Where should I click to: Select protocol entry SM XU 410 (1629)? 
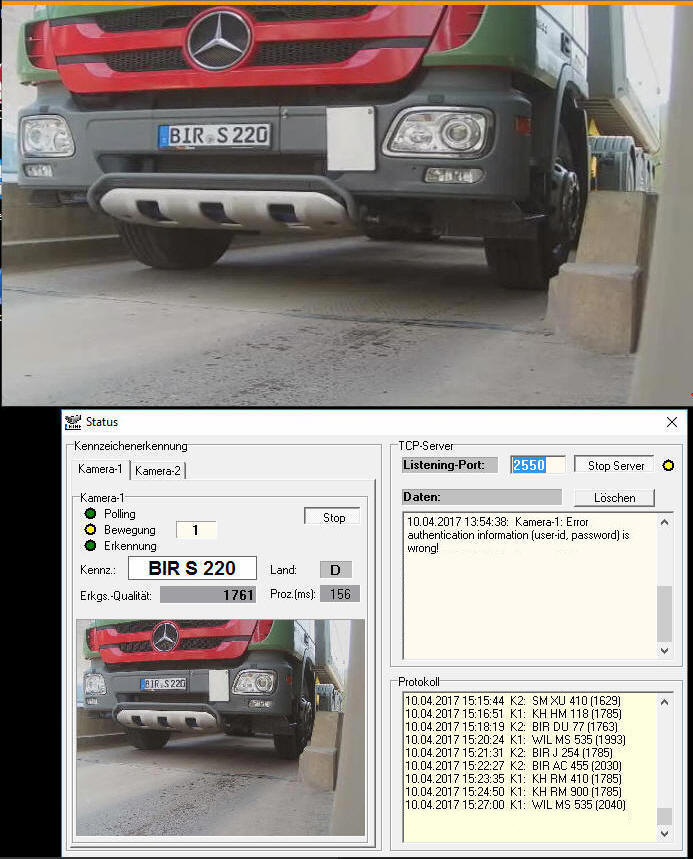(x=513, y=701)
